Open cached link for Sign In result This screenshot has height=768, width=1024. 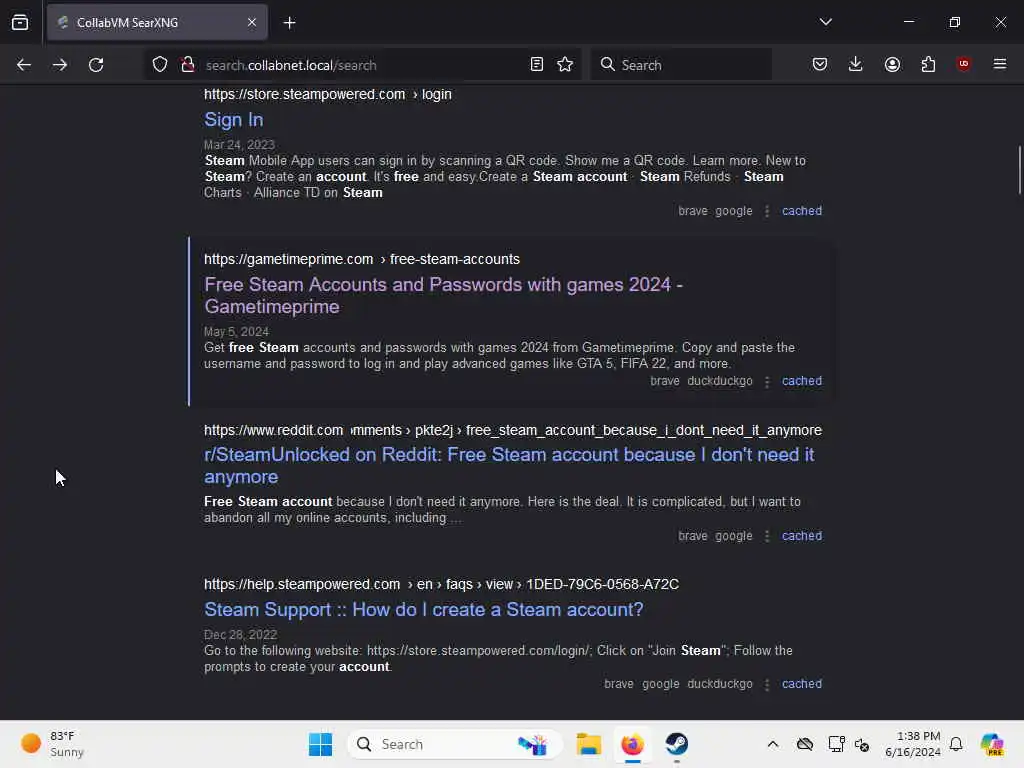(x=802, y=211)
